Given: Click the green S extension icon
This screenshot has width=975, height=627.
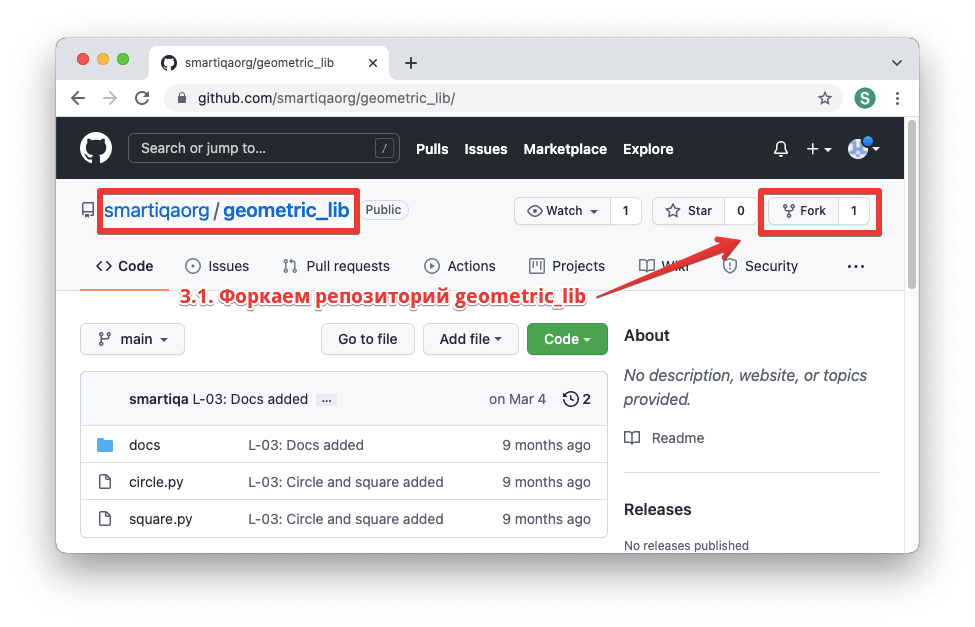Looking at the screenshot, I should pyautogui.click(x=864, y=98).
